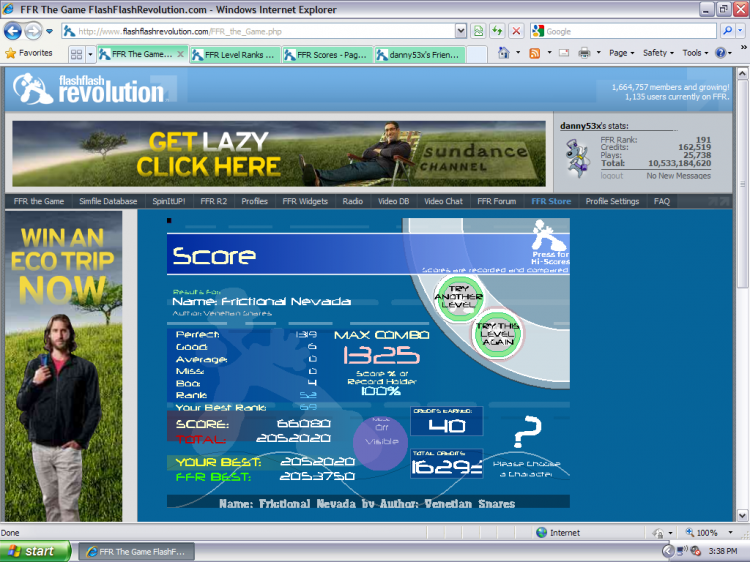Click Try This Level Again button
750x562 pixels.
pyautogui.click(x=497, y=334)
